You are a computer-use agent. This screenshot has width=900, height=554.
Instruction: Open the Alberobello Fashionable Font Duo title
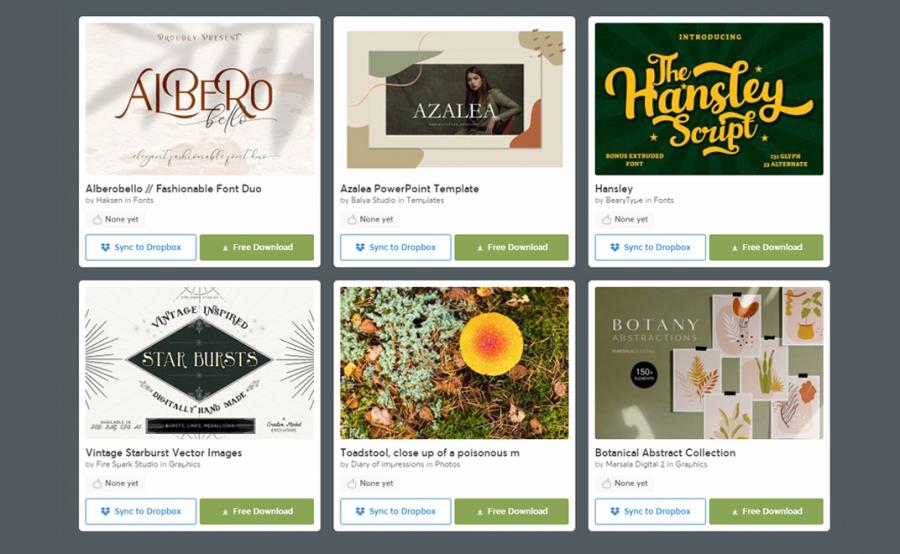(173, 188)
